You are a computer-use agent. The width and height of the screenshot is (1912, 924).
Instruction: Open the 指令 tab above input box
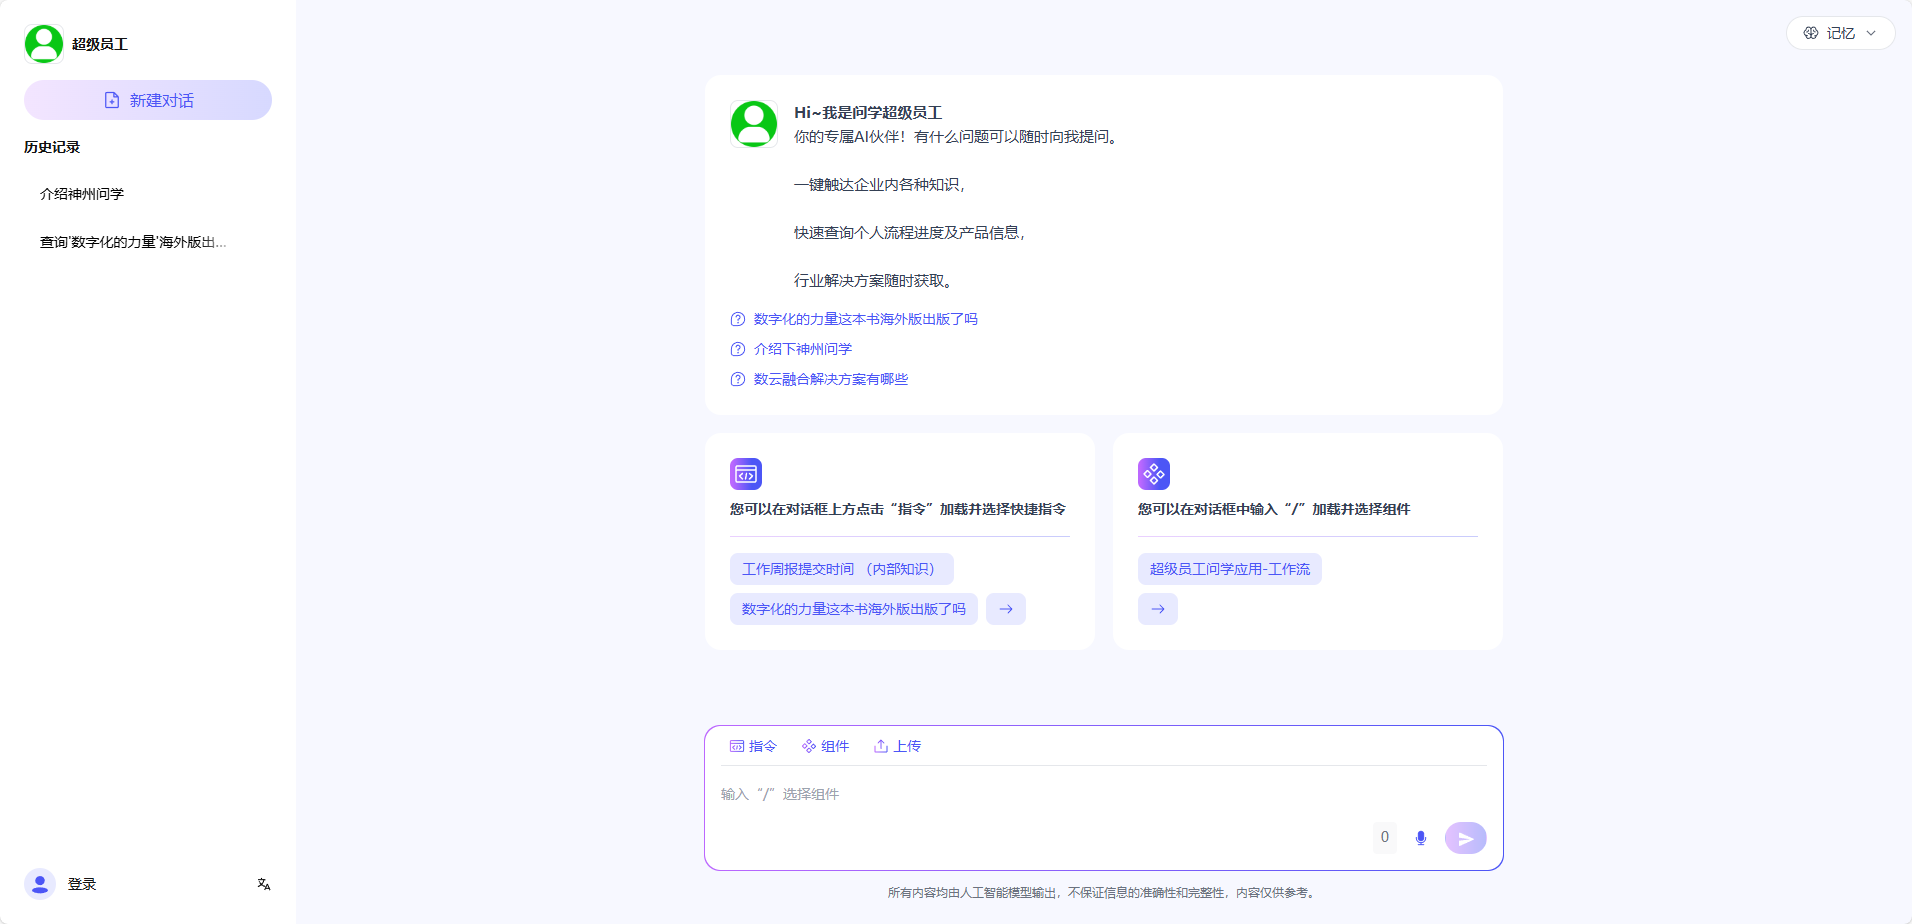click(x=753, y=746)
